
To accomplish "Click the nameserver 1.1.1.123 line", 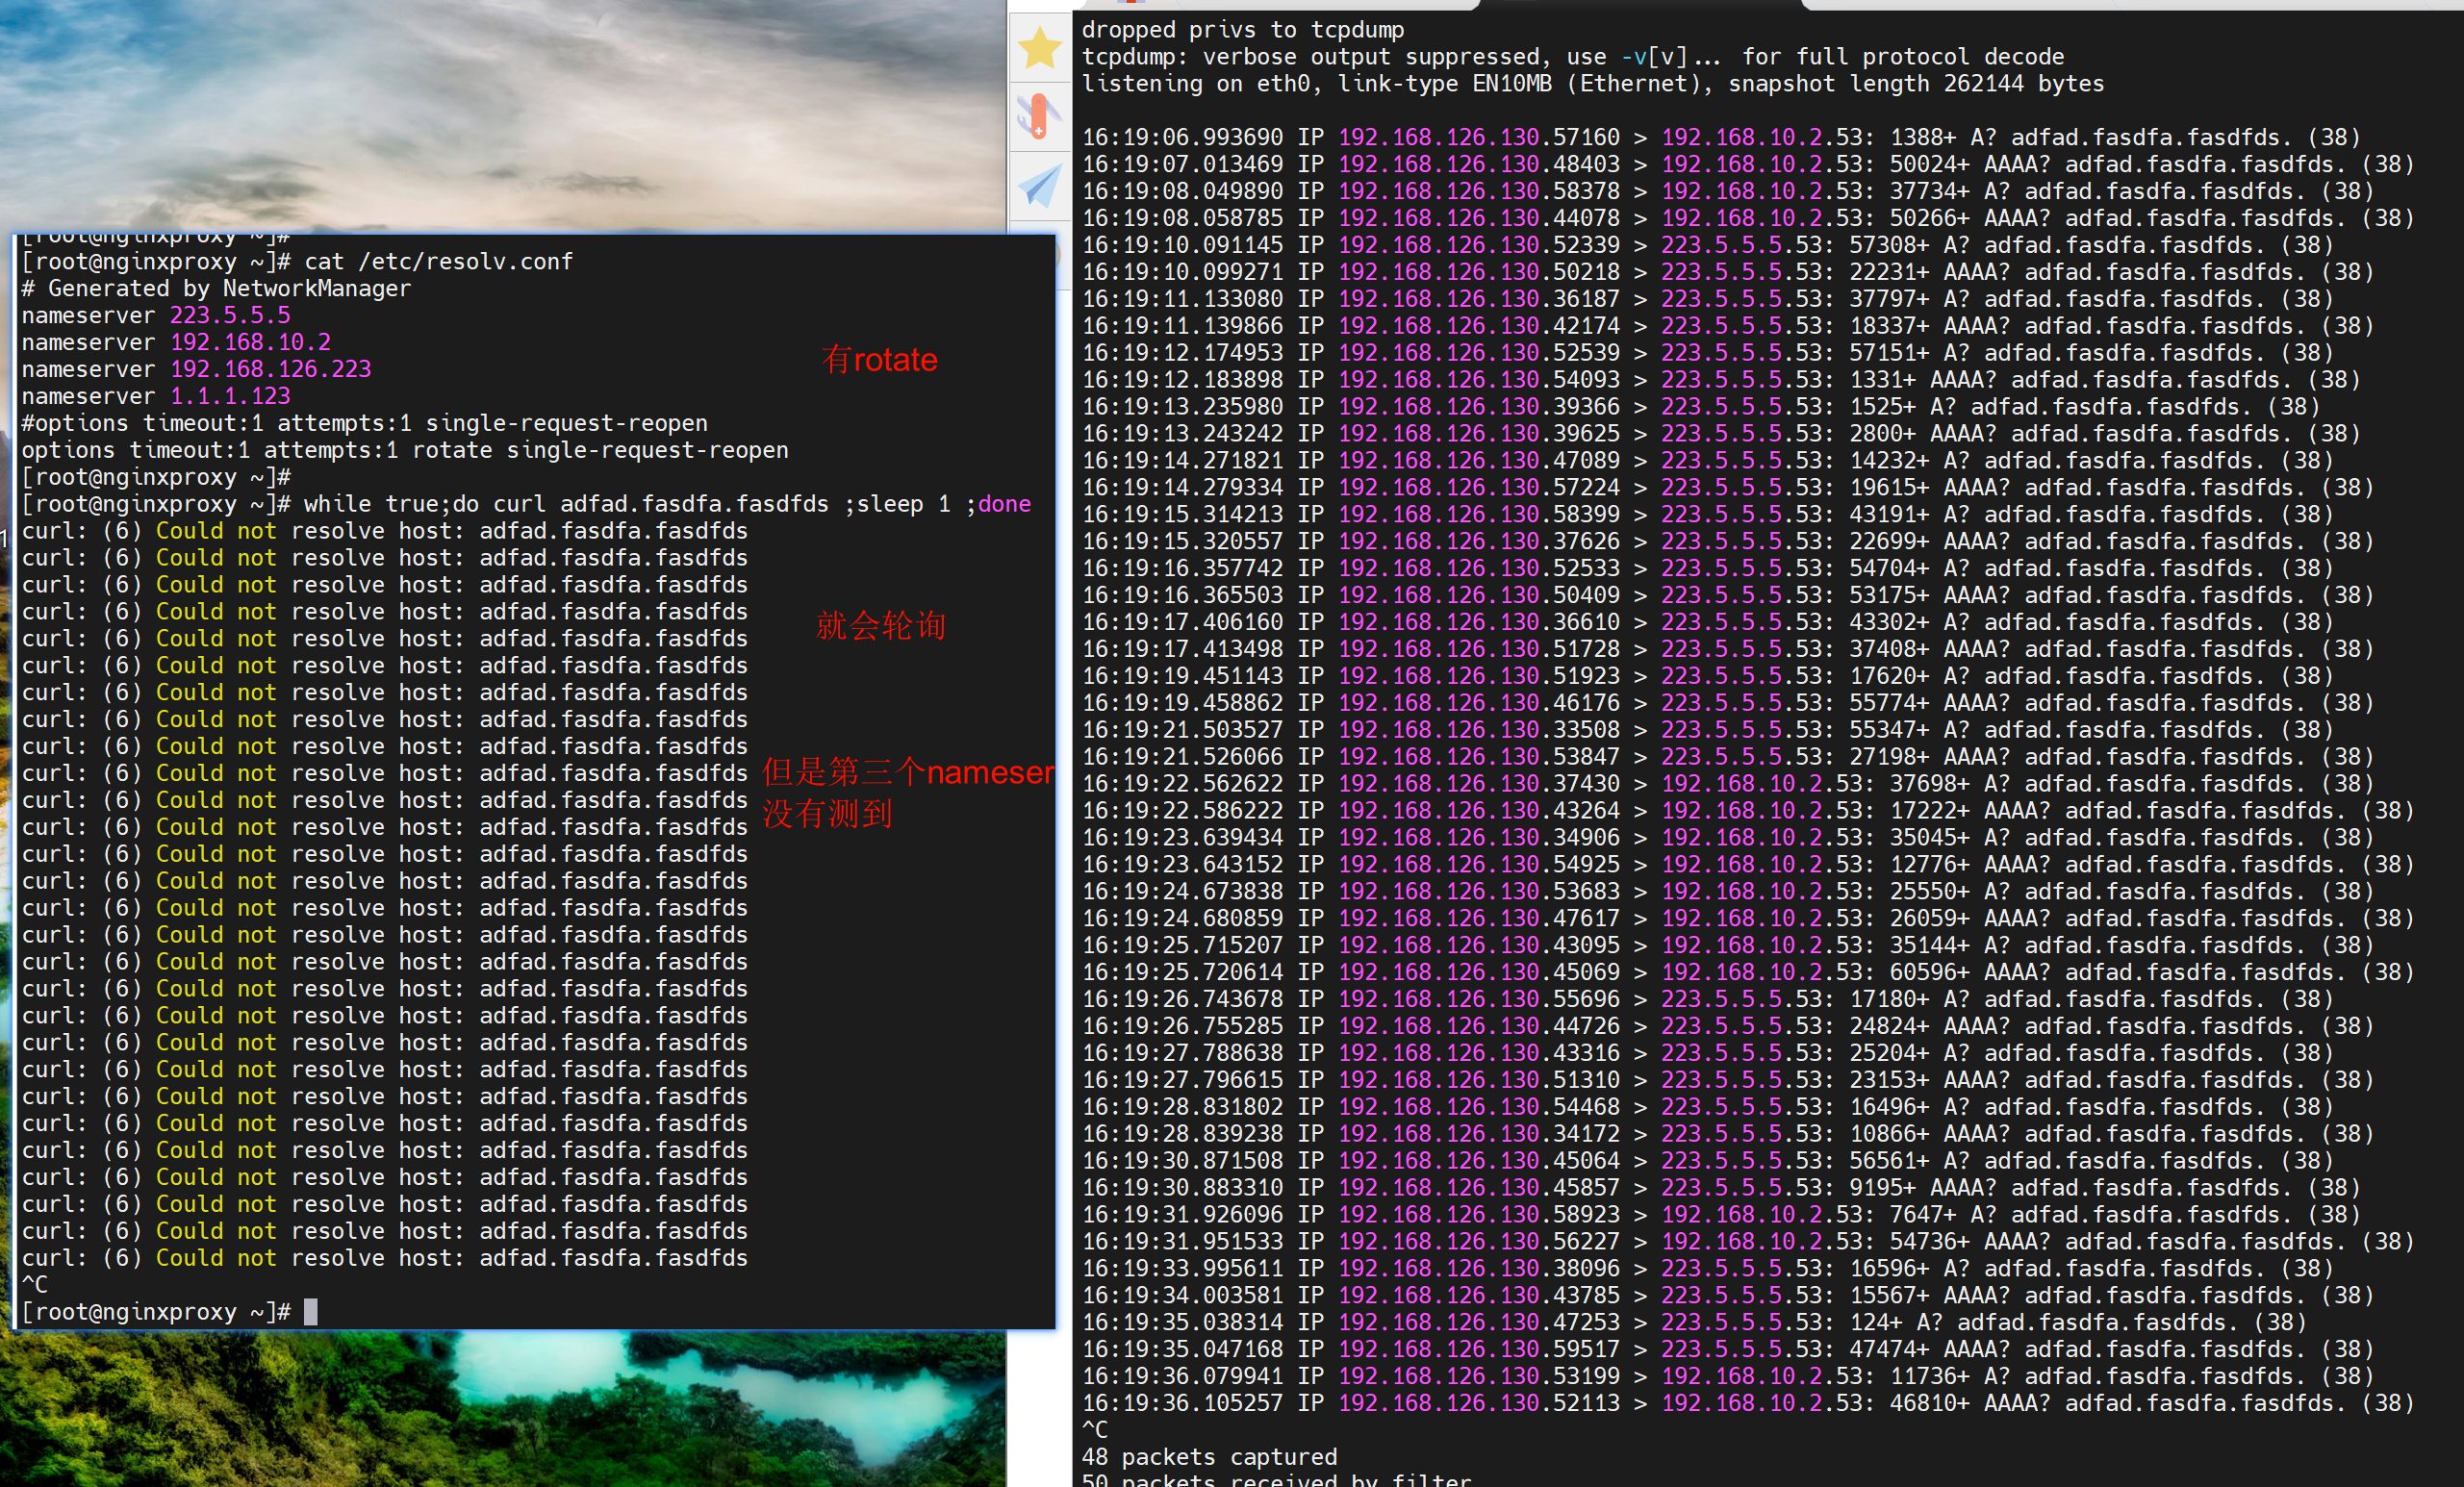I will [156, 397].
